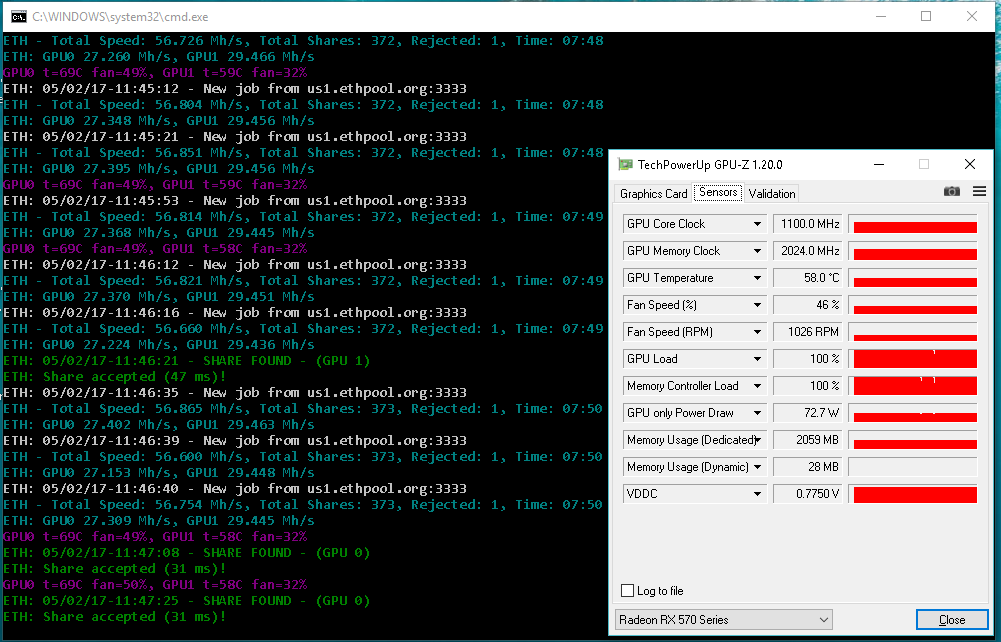The image size is (1001, 642).
Task: Expand the Memory Usage (Dynamic) dropdown
Action: click(757, 467)
